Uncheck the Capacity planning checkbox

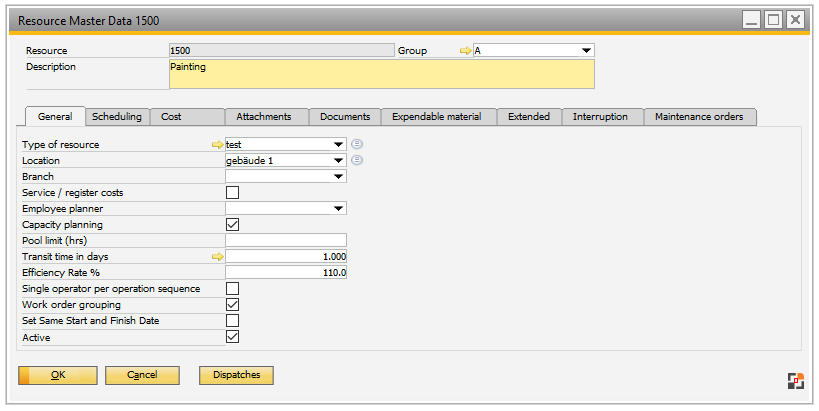pos(233,225)
